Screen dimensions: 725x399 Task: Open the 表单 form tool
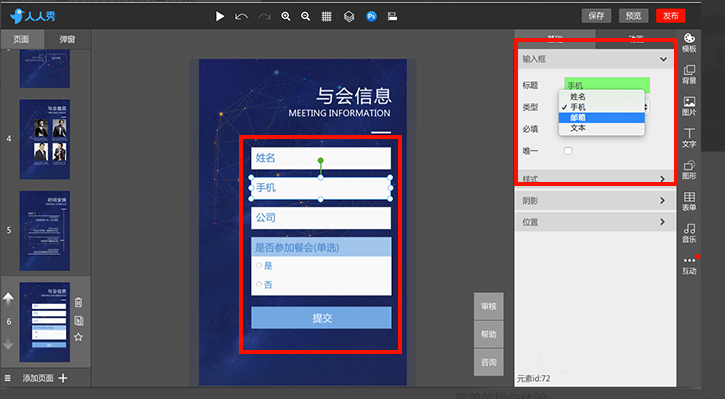click(689, 202)
